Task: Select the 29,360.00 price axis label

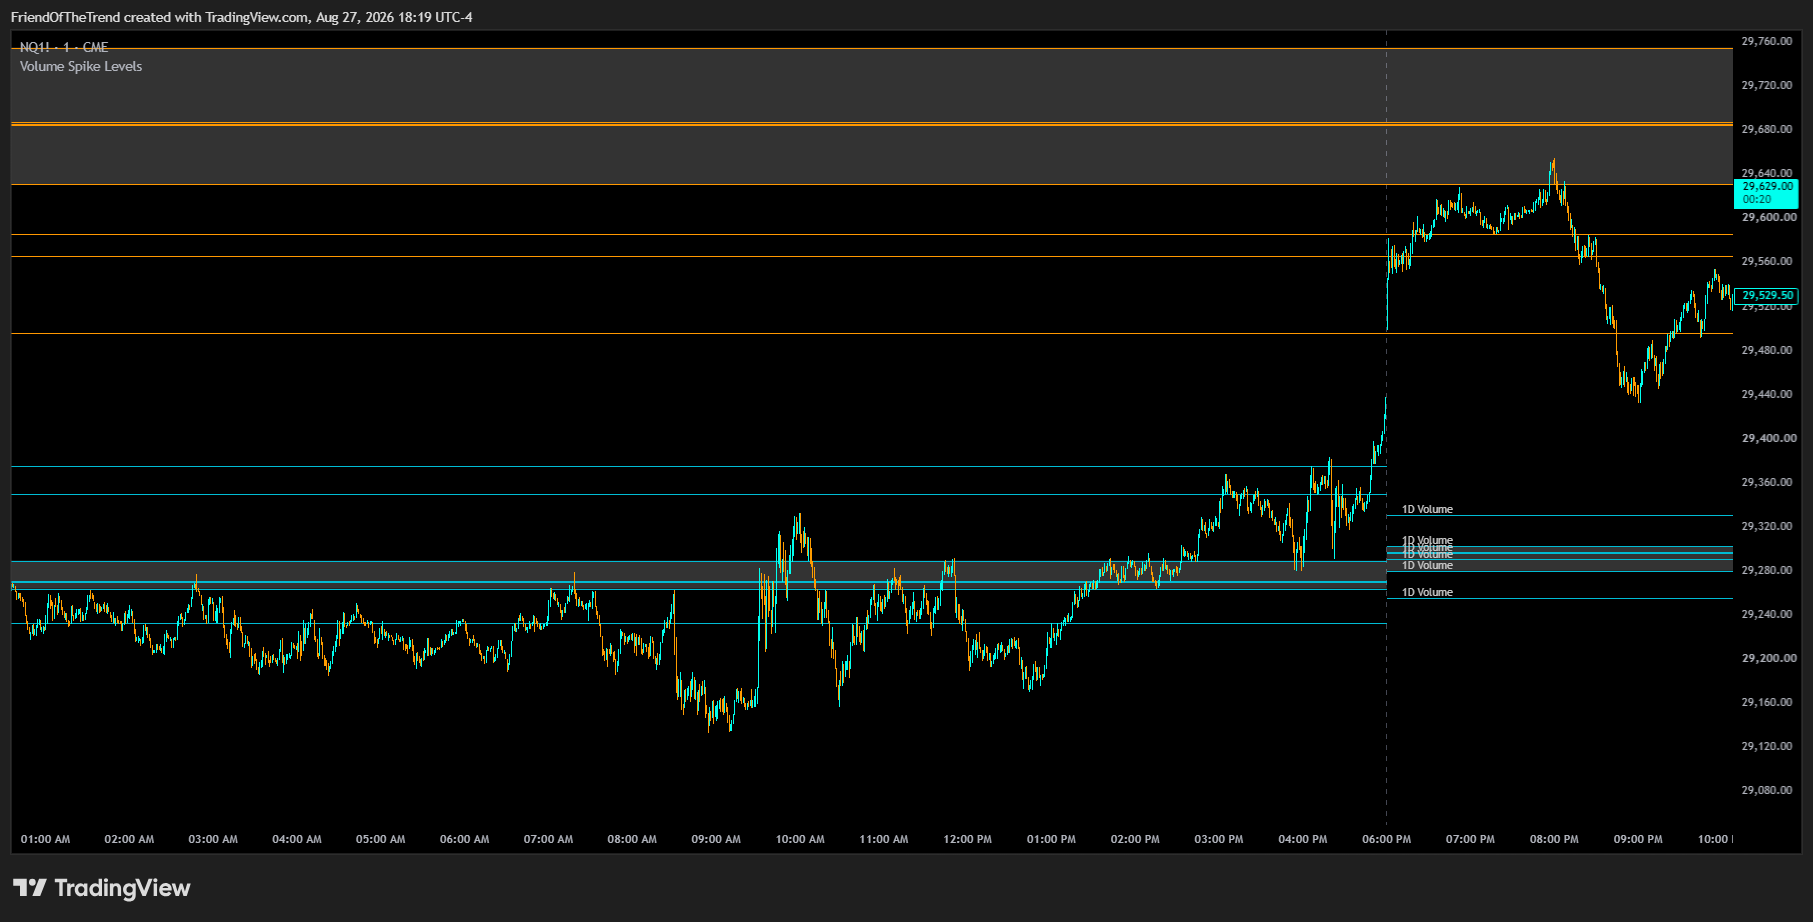Action: pos(1767,482)
